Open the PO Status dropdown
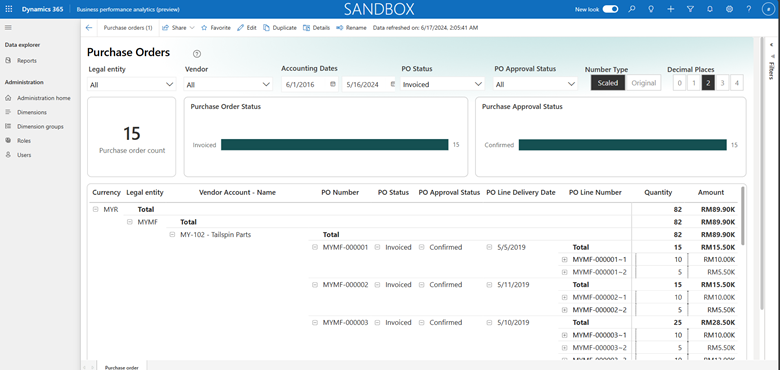Viewport: 780px width, 370px height. (442, 85)
